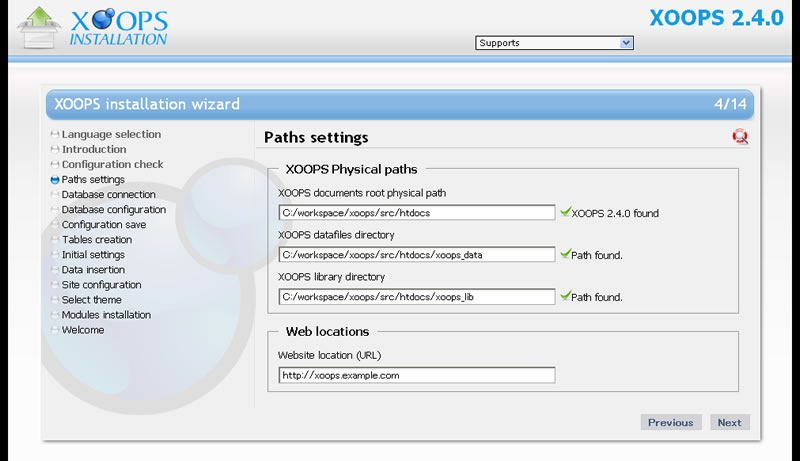Image resolution: width=800 pixels, height=461 pixels.
Task: Click the Web locations legend
Action: [328, 331]
